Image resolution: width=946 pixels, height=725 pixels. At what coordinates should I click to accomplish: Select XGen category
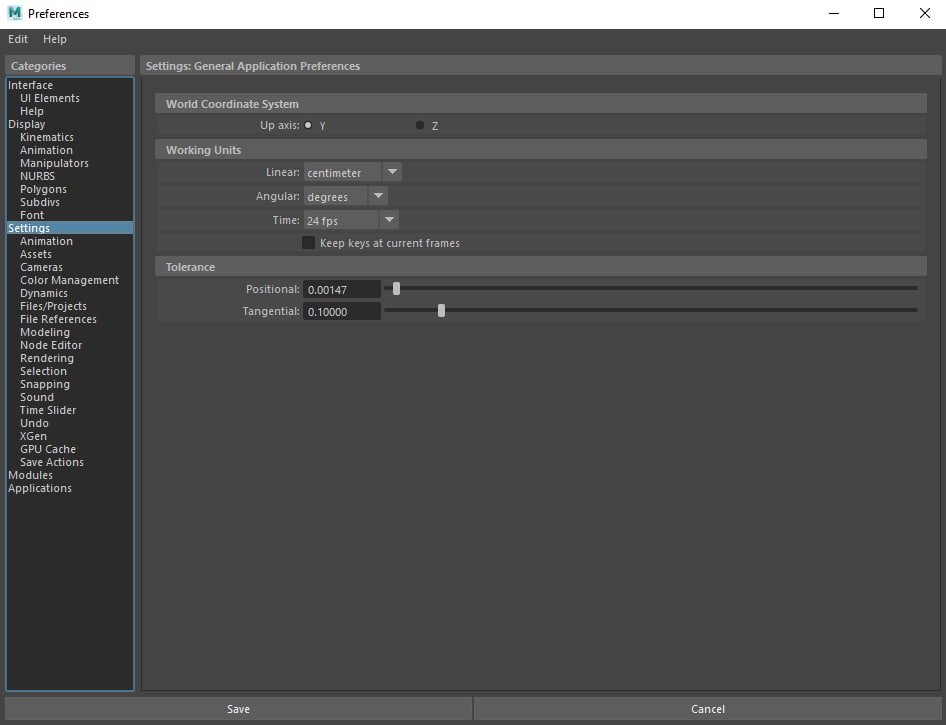point(33,436)
